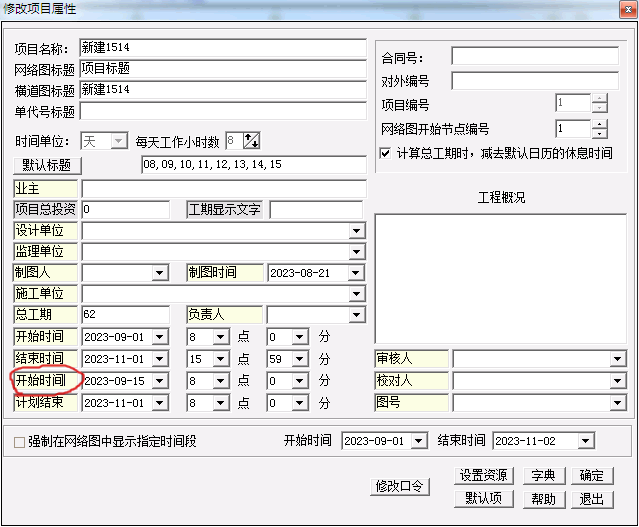Click the 每天工作小时数 up-down arrow icon
This screenshot has height=527, width=639.
[251, 141]
